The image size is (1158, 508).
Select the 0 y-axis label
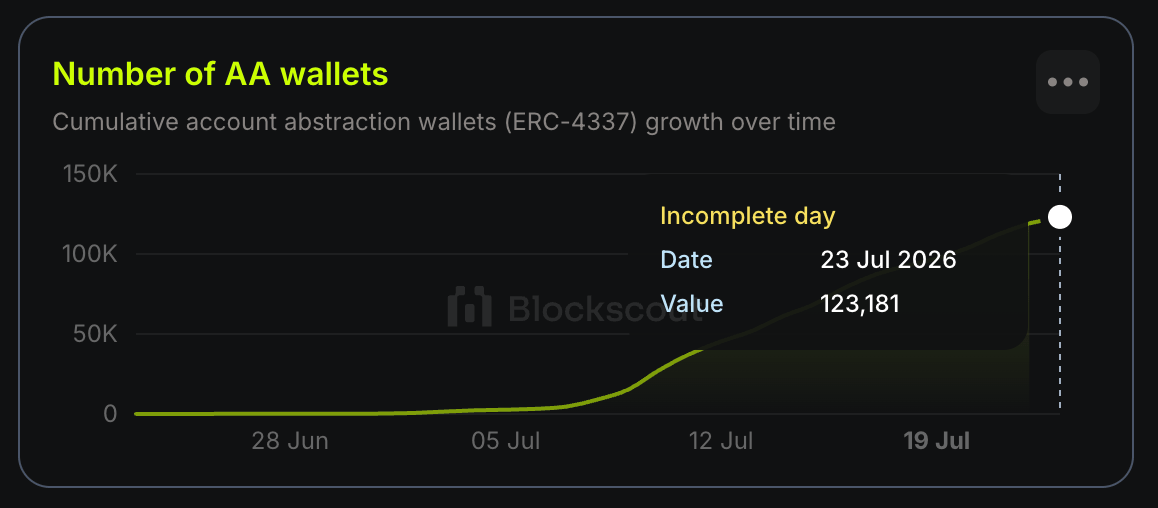(x=110, y=413)
